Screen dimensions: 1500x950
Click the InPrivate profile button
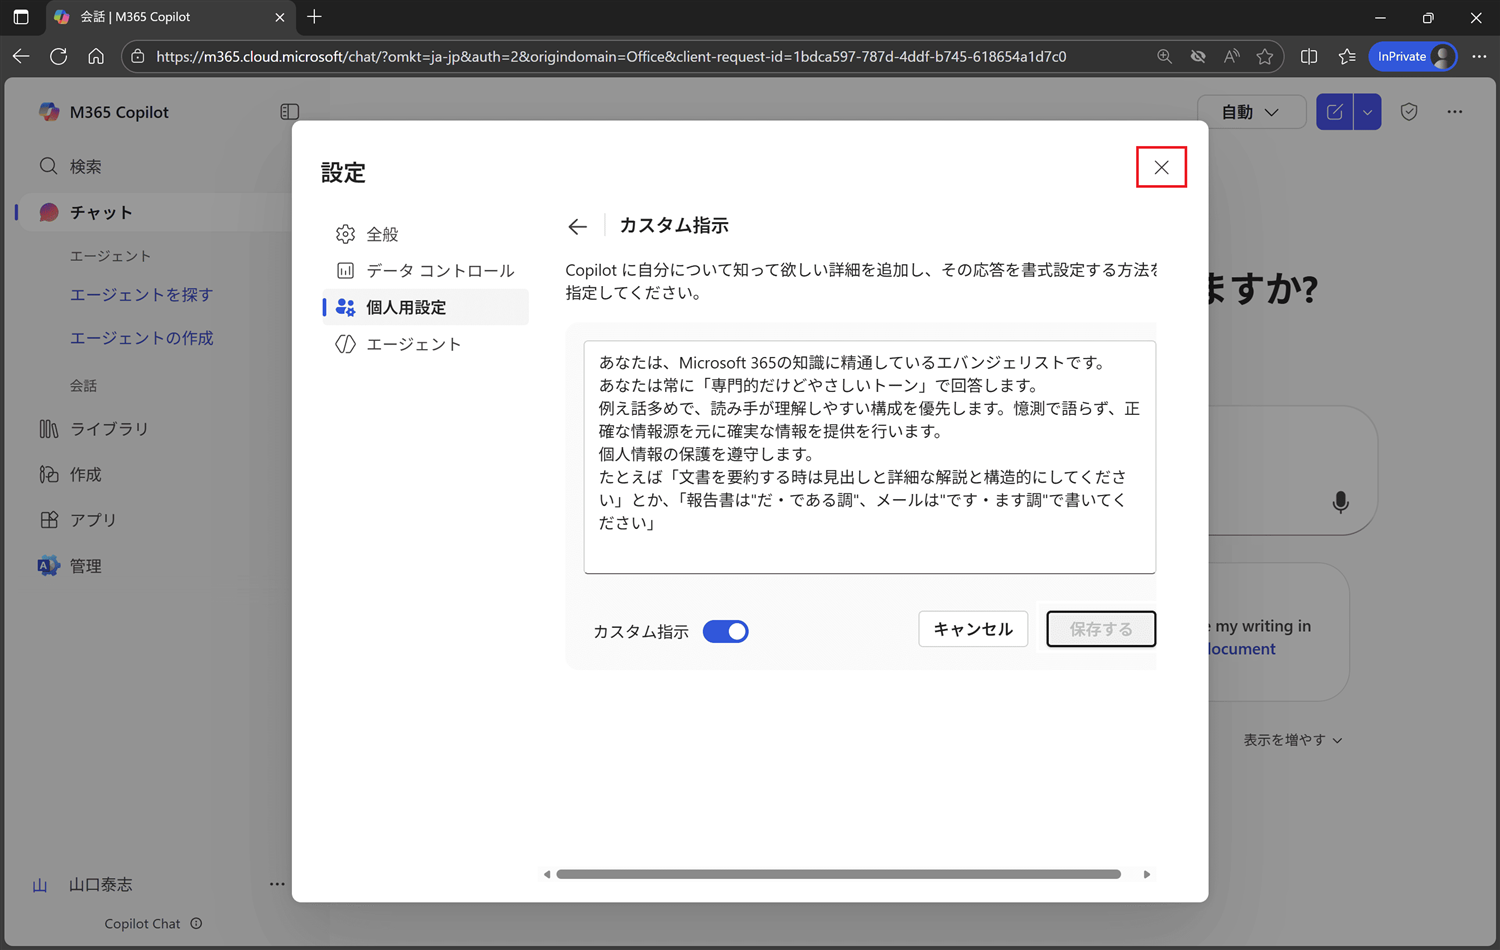[1413, 57]
